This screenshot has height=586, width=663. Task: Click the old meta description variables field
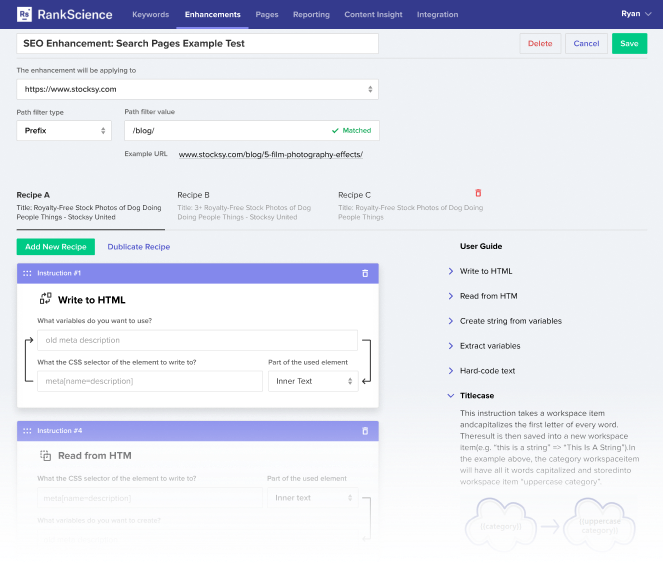[197, 340]
